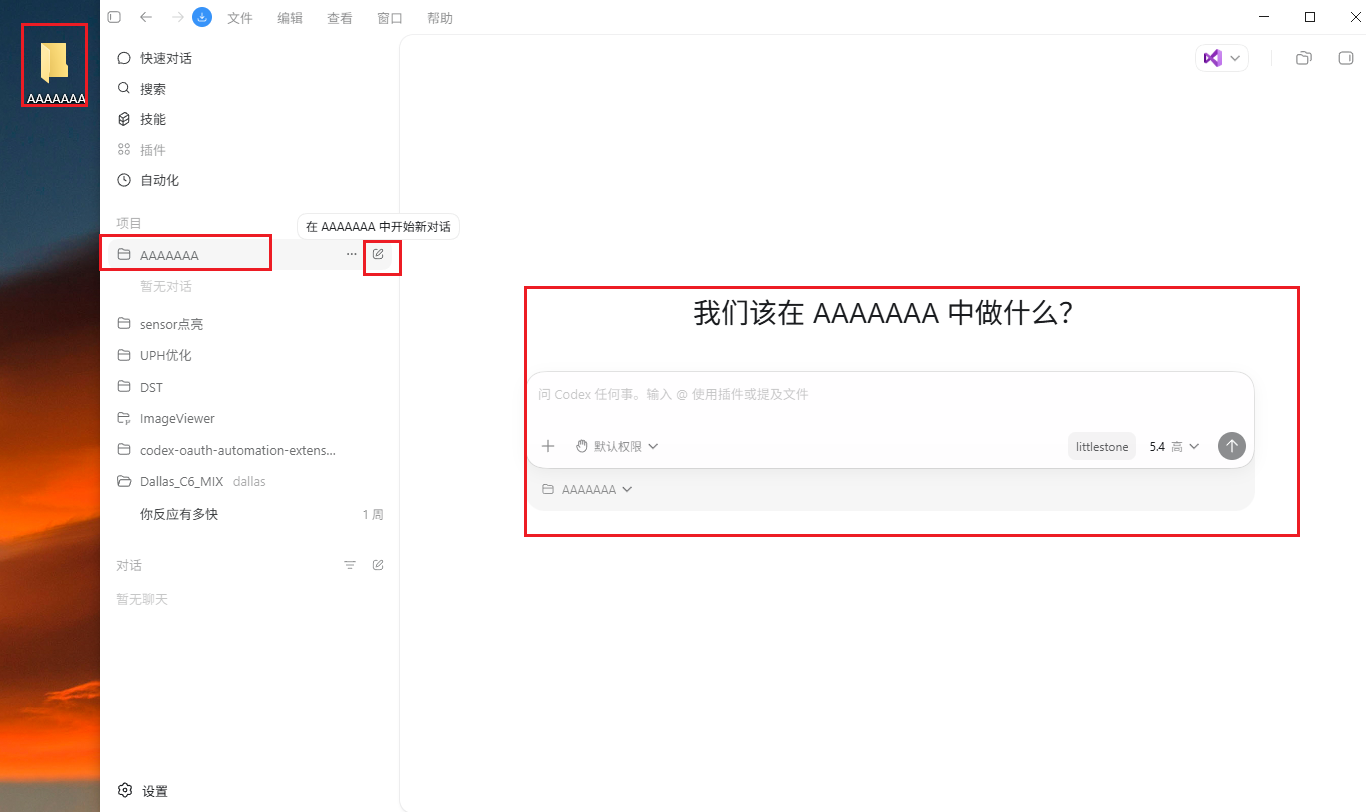Open the AAAAAAA folder dropdown below the input
The image size is (1366, 812).
(x=587, y=489)
